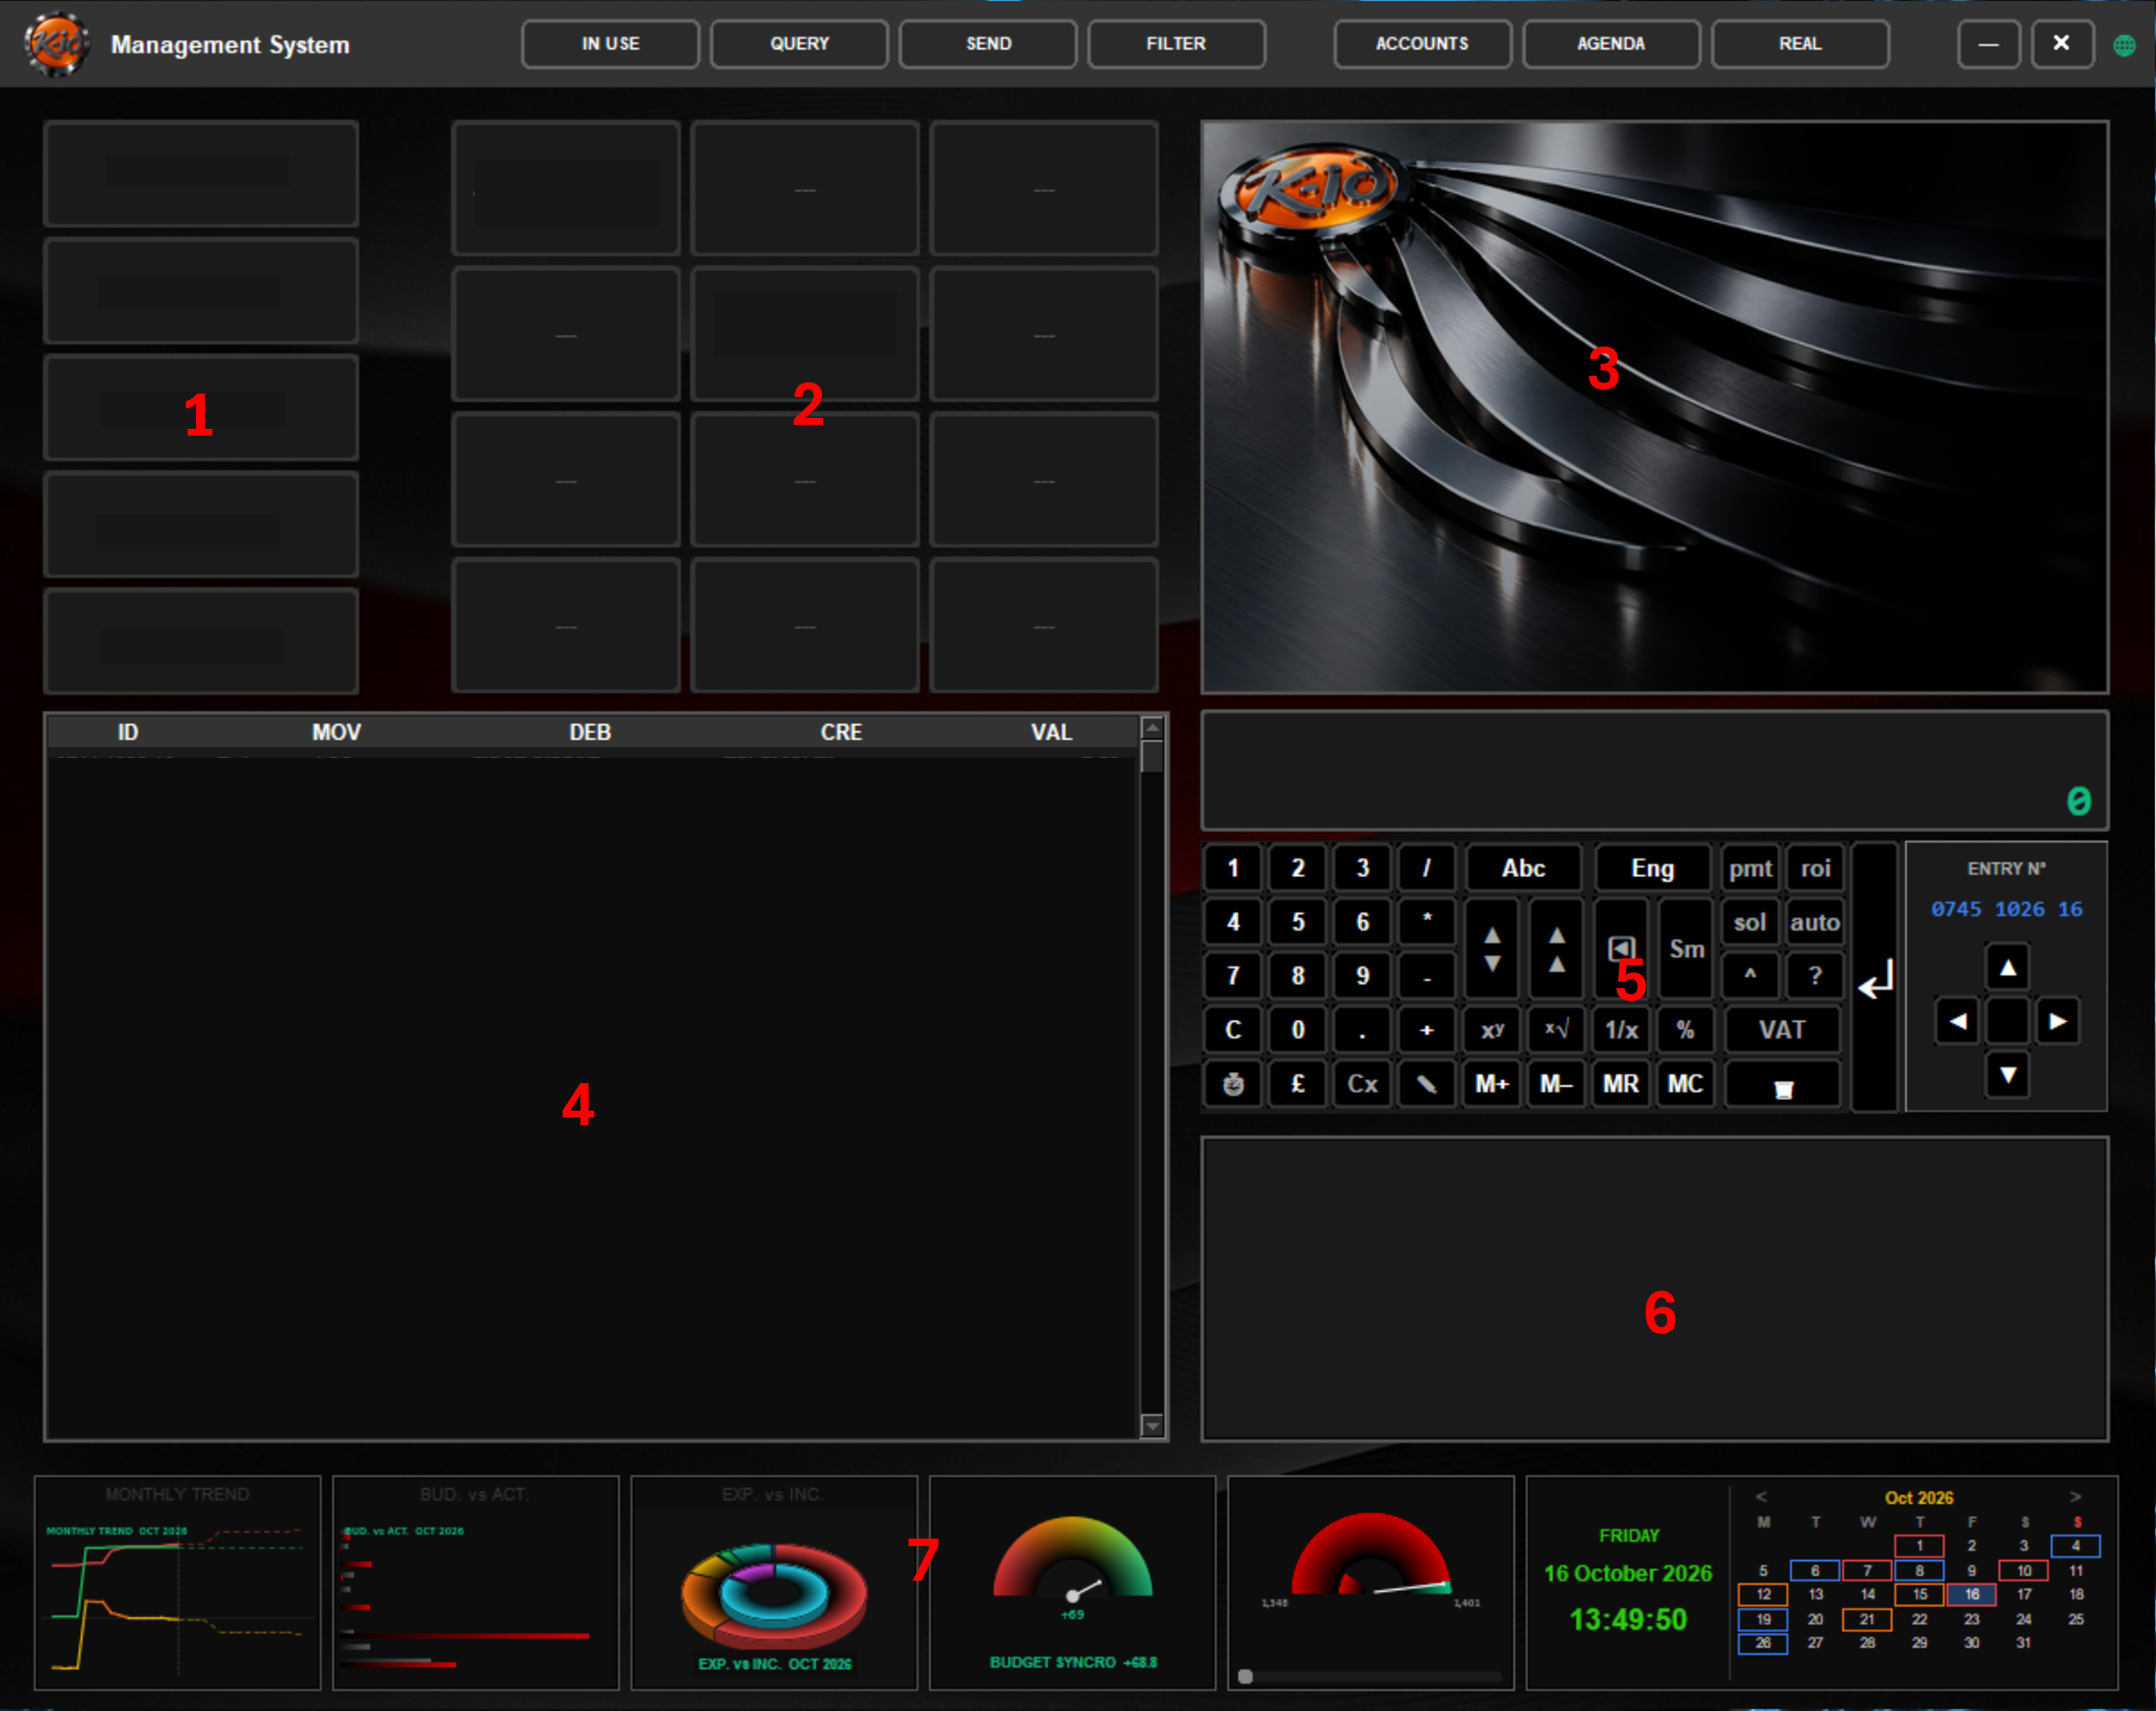This screenshot has height=1711, width=2156.
Task: Click Entry N° down arrow
Action: coord(2008,1075)
